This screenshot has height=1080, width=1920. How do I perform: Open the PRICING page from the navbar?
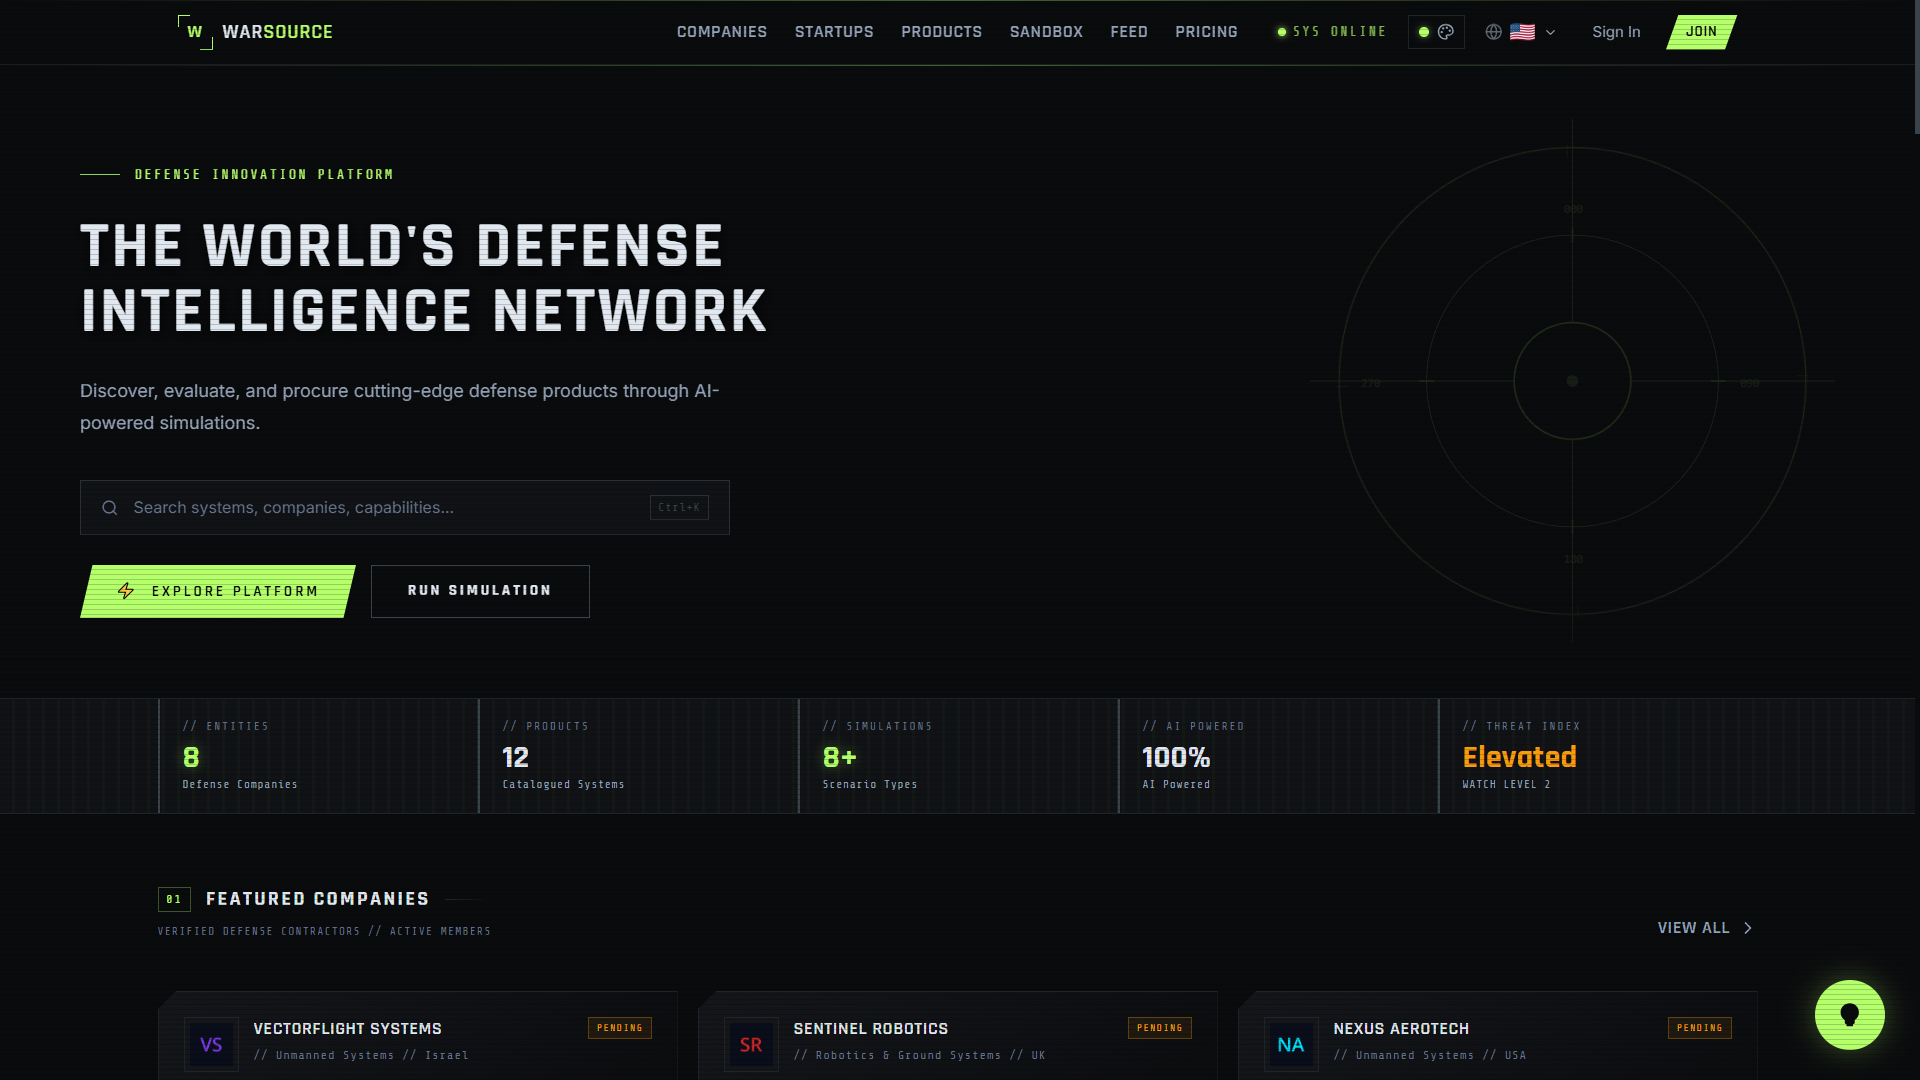(x=1206, y=31)
